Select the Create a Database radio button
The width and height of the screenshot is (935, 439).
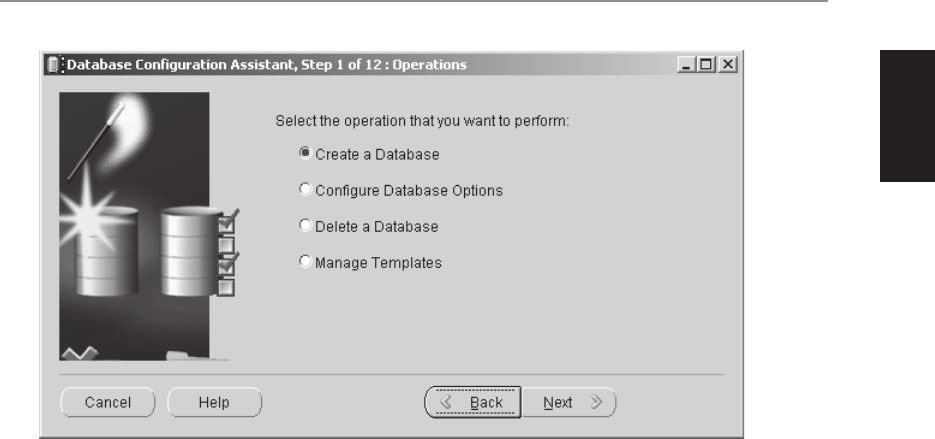[305, 153]
